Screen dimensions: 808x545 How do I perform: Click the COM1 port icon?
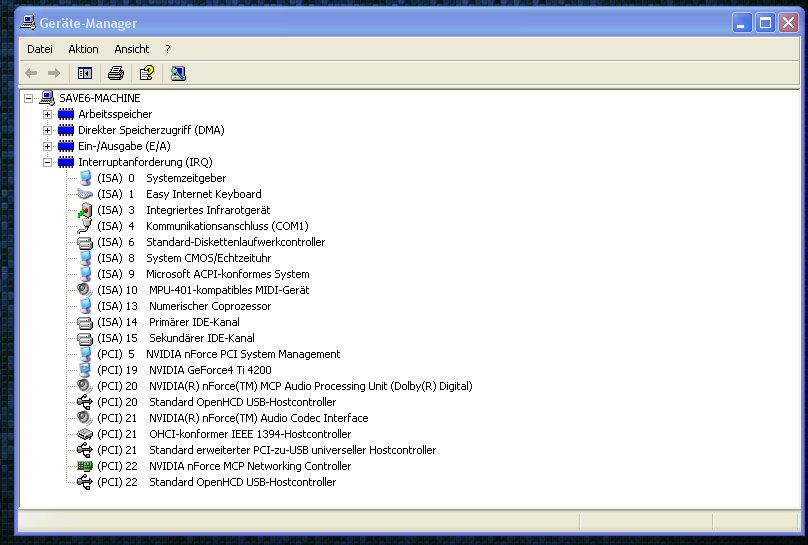click(x=85, y=226)
